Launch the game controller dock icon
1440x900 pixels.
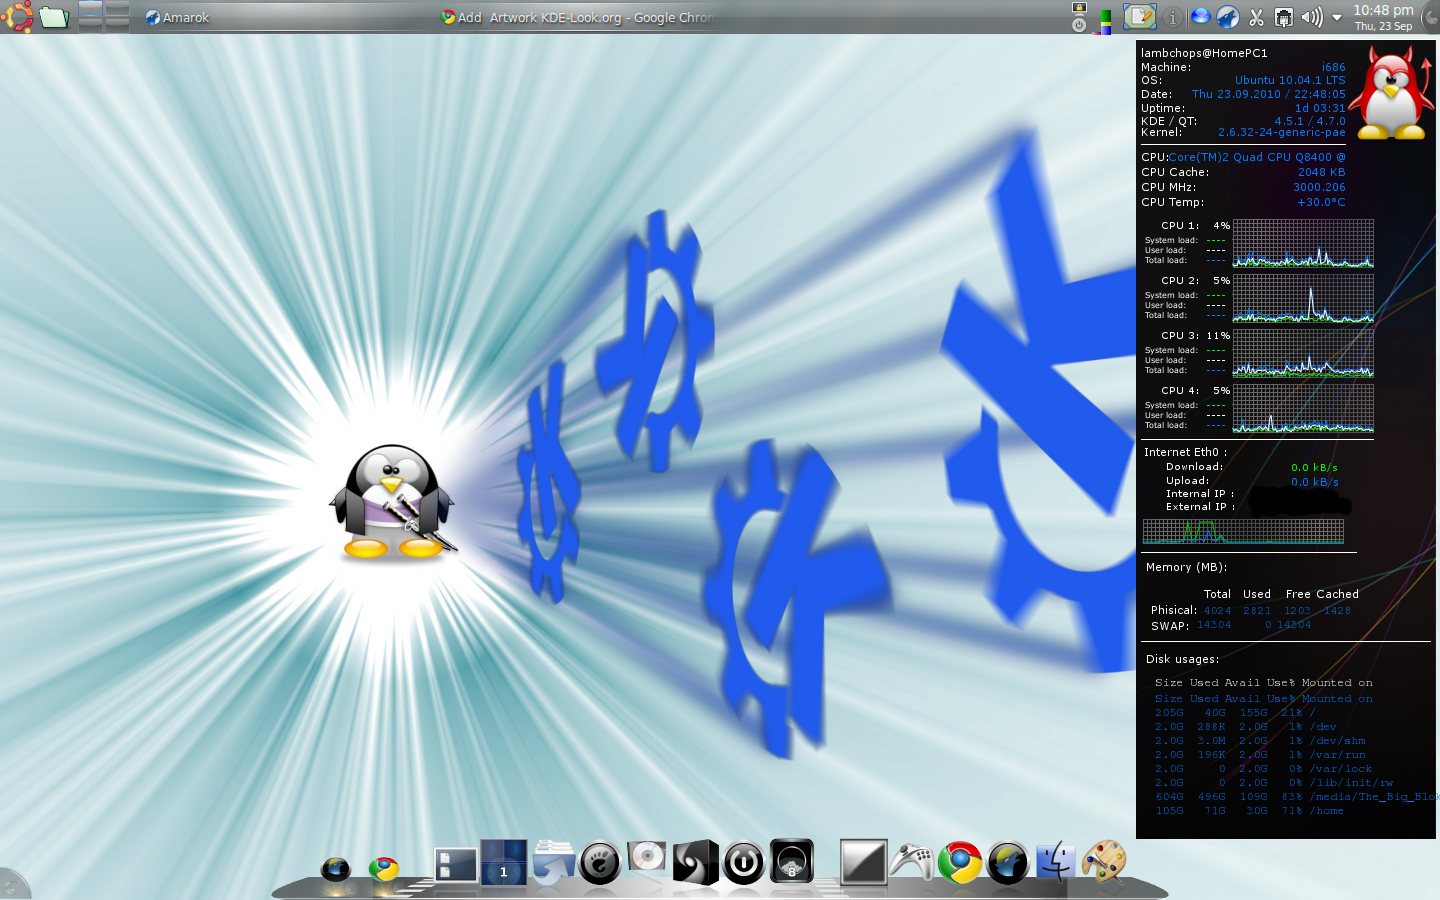pyautogui.click(x=911, y=862)
